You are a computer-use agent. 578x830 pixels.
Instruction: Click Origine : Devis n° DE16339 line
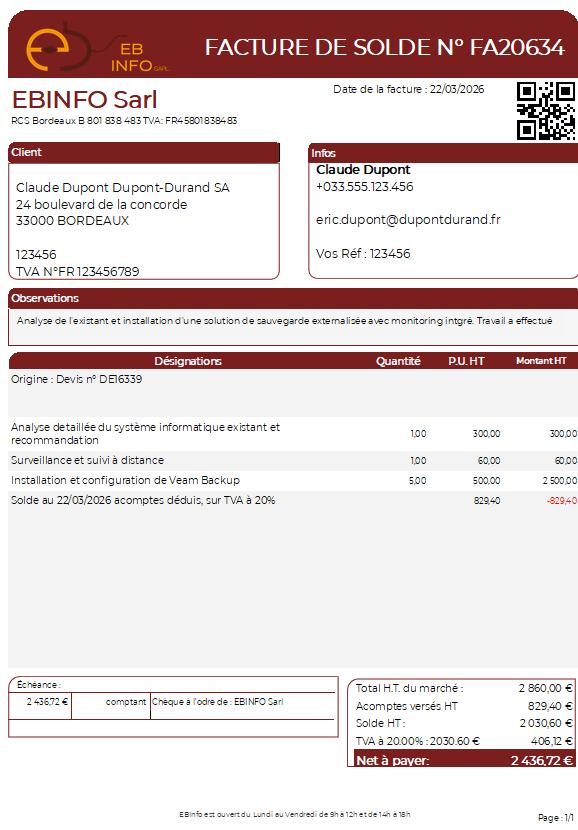tap(77, 379)
